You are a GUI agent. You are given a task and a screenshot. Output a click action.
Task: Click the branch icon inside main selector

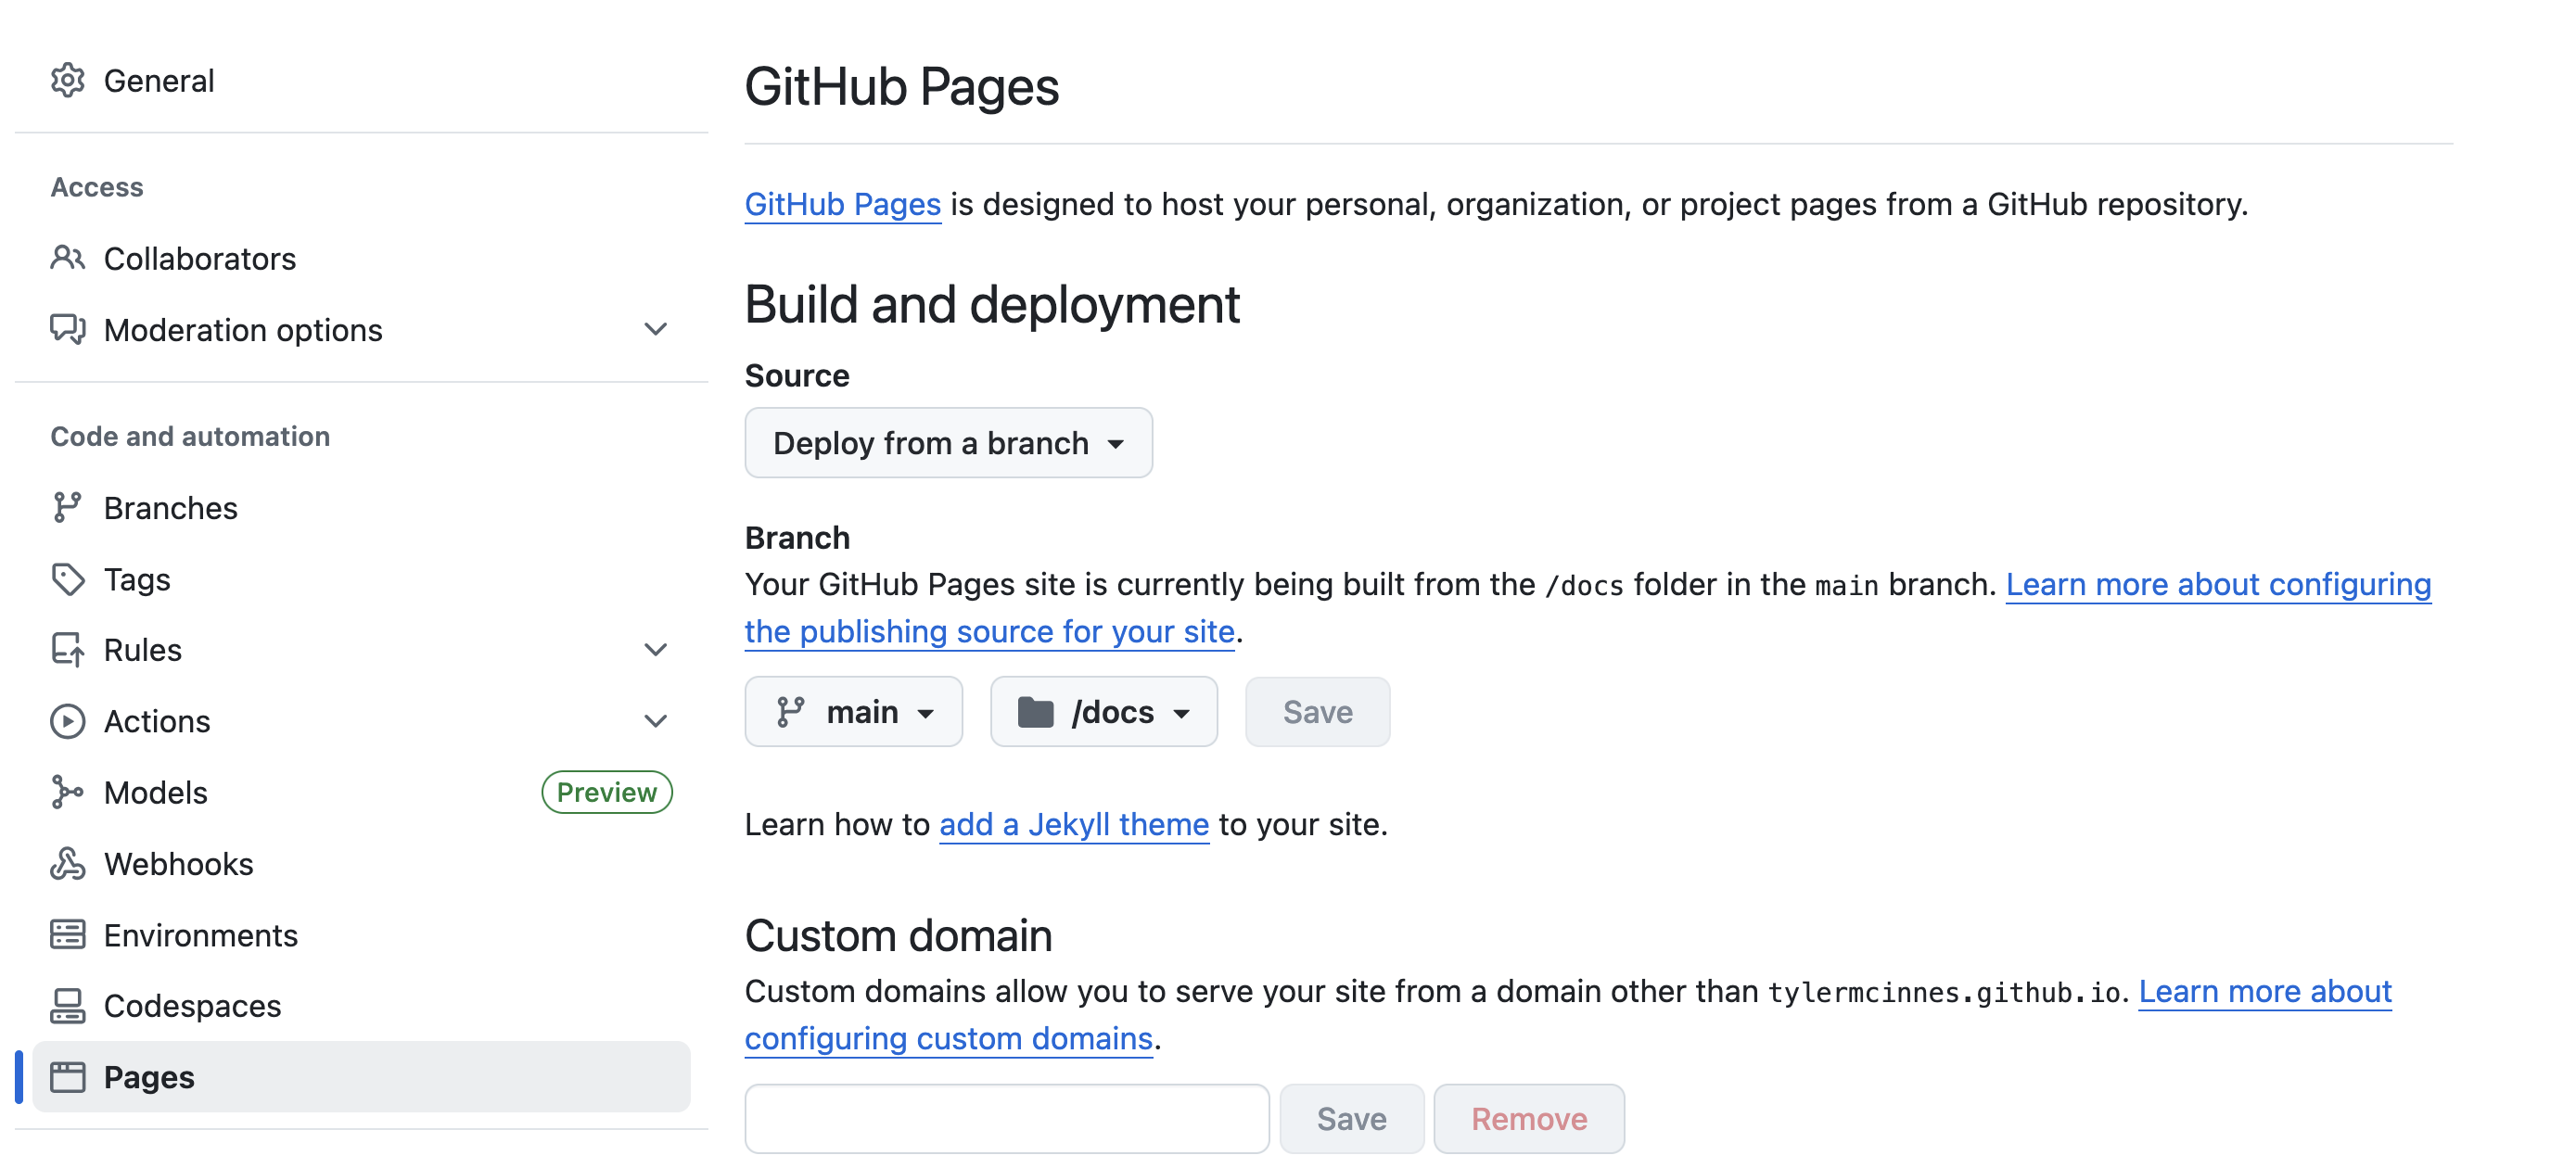point(790,711)
